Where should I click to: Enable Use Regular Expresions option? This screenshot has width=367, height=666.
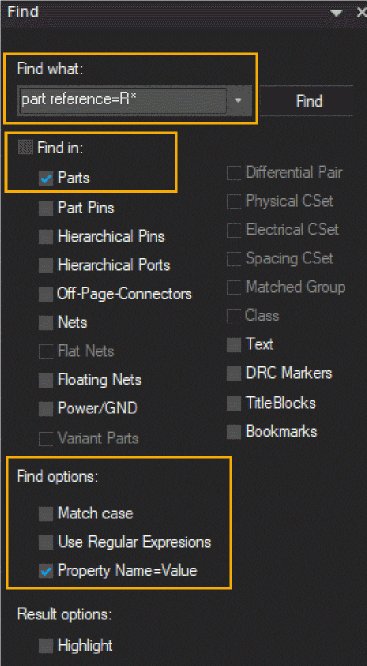tap(46, 542)
